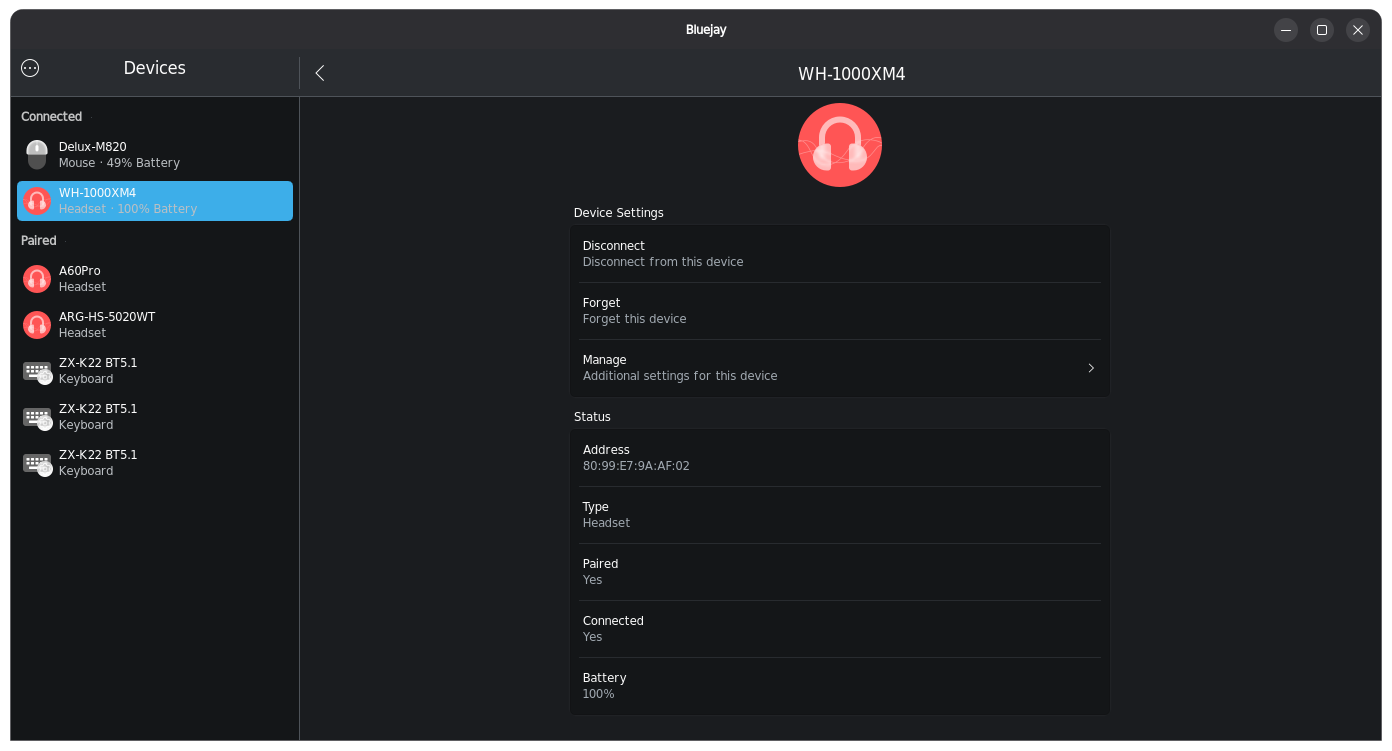The width and height of the screenshot is (1392, 751).
Task: Forget this device
Action: [840, 311]
